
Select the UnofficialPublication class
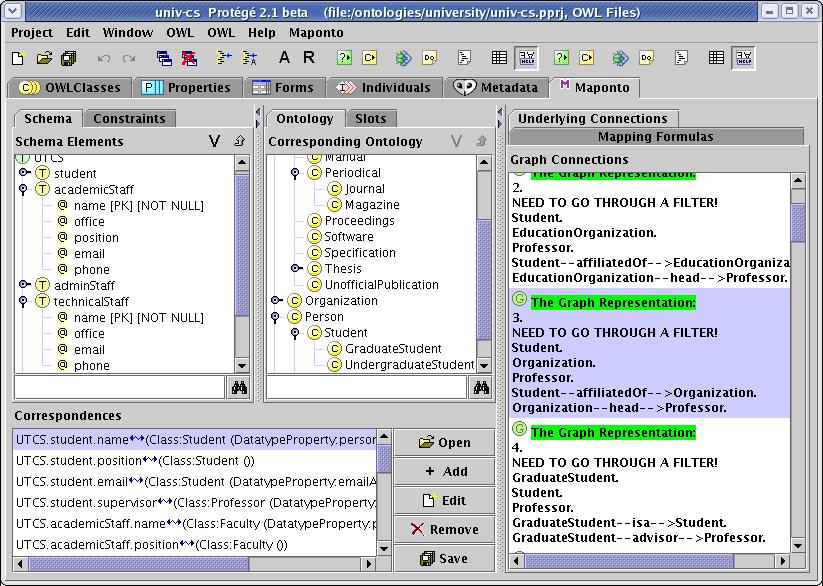tap(381, 285)
